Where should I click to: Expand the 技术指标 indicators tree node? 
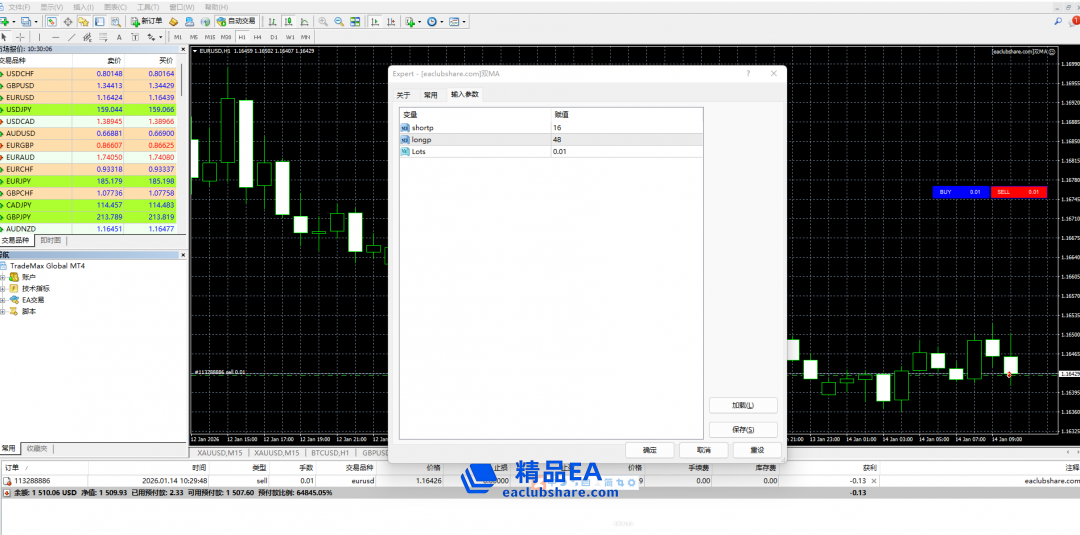[x=4, y=288]
